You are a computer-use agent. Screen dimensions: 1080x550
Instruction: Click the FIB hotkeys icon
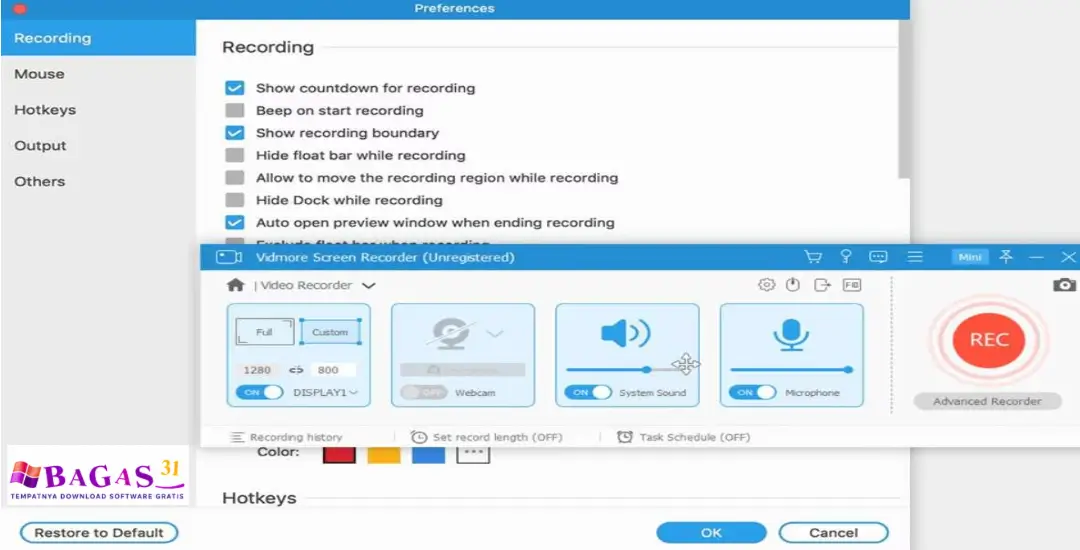[x=852, y=285]
